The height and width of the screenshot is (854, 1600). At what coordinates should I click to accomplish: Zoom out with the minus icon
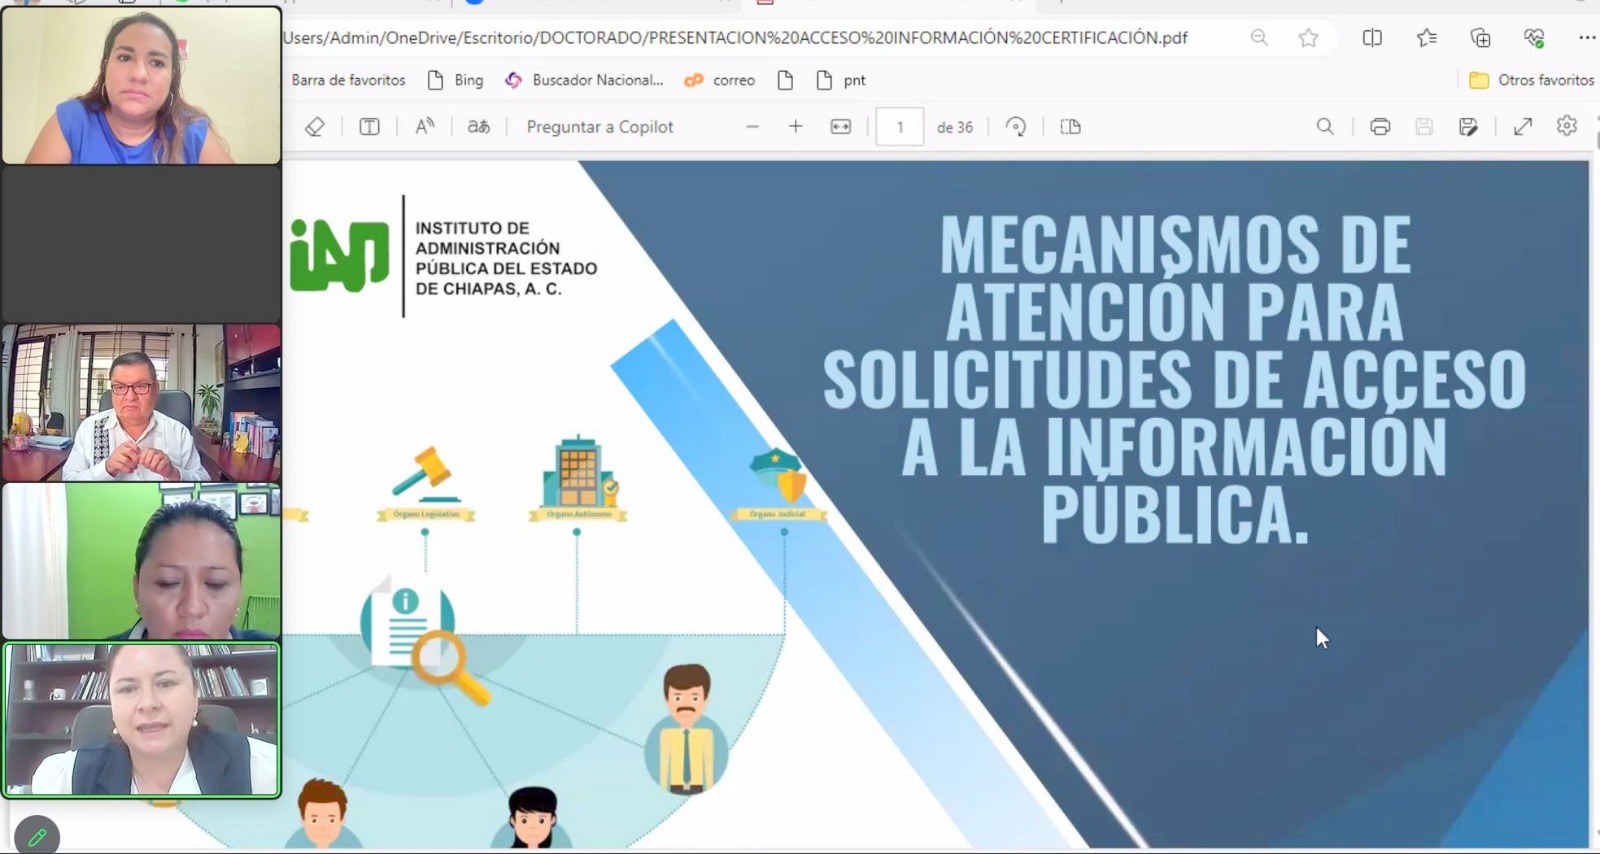[752, 127]
